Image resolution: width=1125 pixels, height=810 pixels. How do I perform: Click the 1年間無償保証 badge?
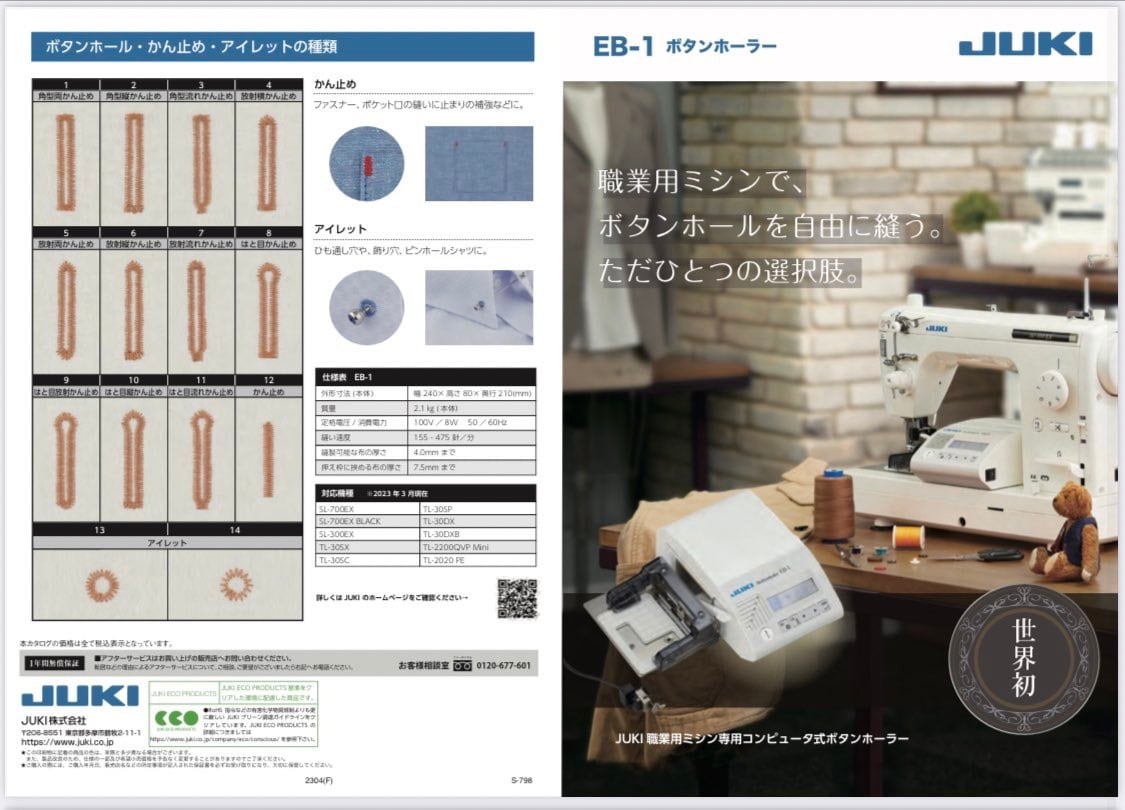click(x=55, y=663)
